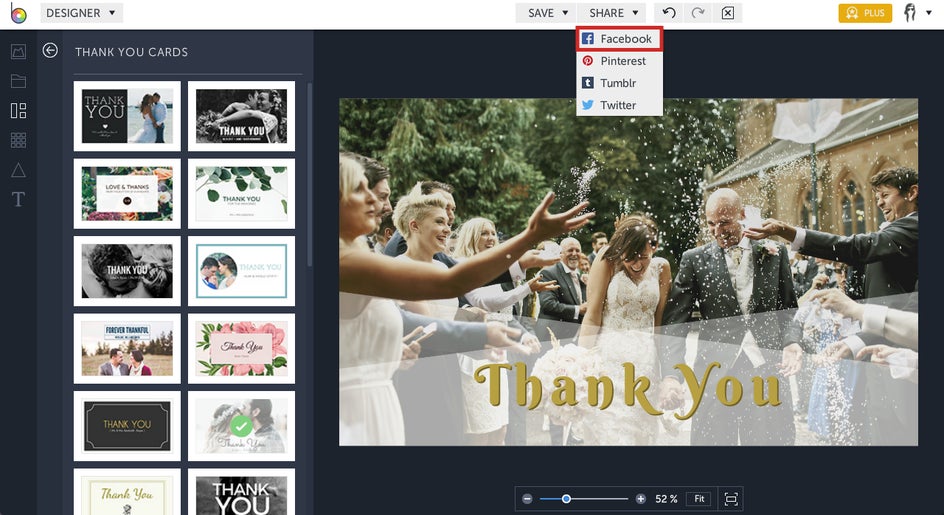Click the THANK YOU CARDS panel title

tap(131, 52)
